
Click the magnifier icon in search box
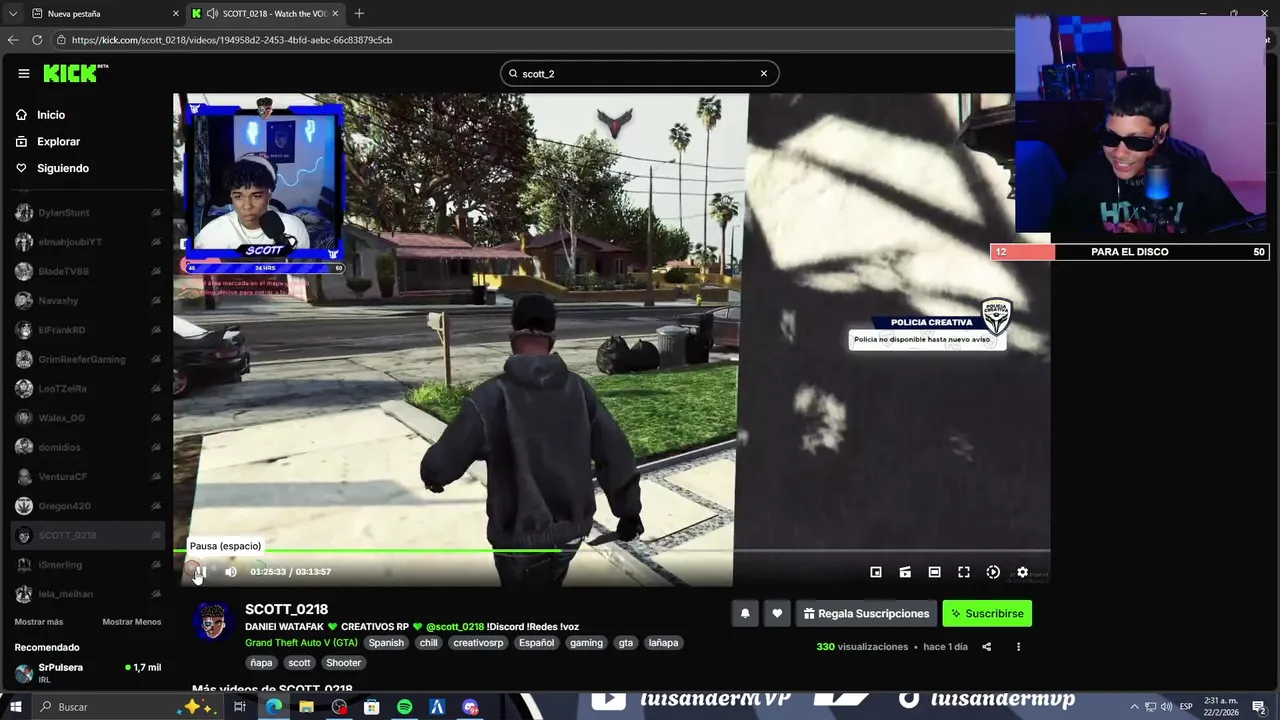513,73
